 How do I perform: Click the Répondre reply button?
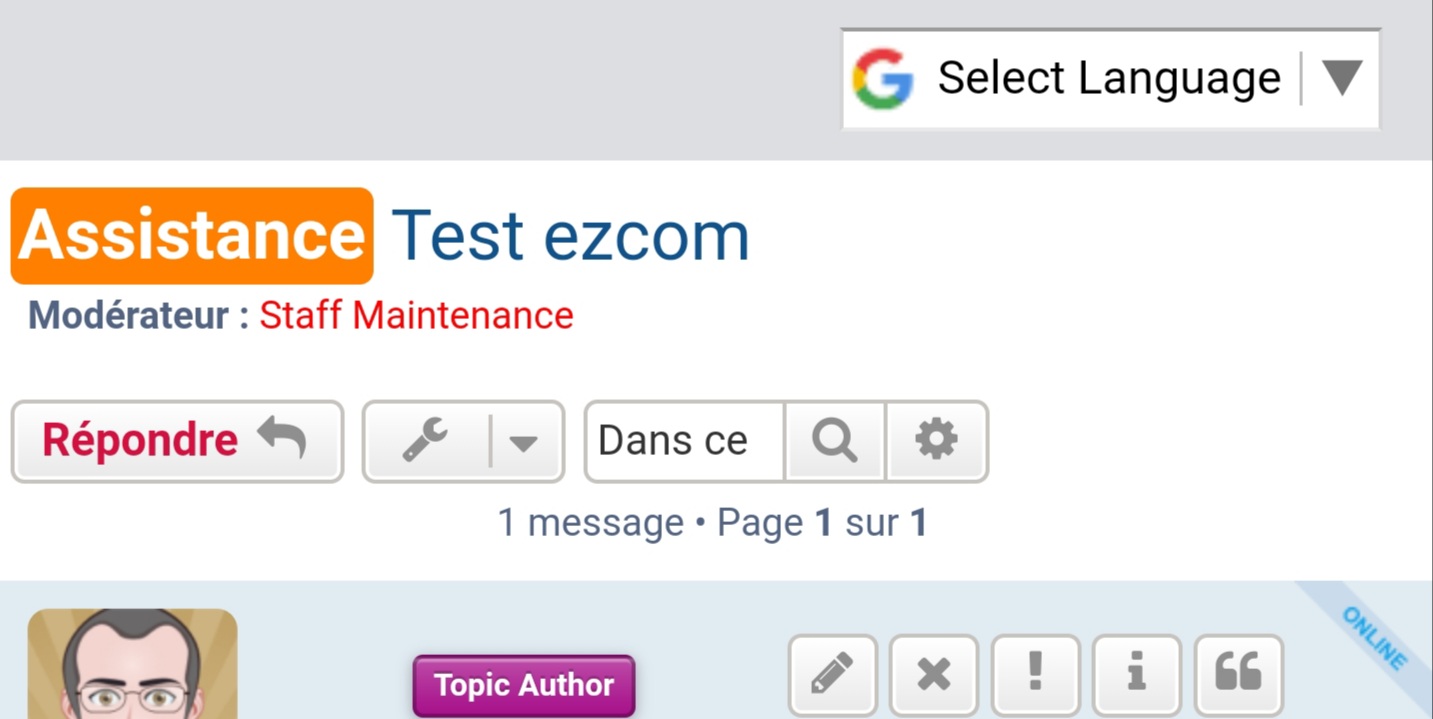[177, 441]
